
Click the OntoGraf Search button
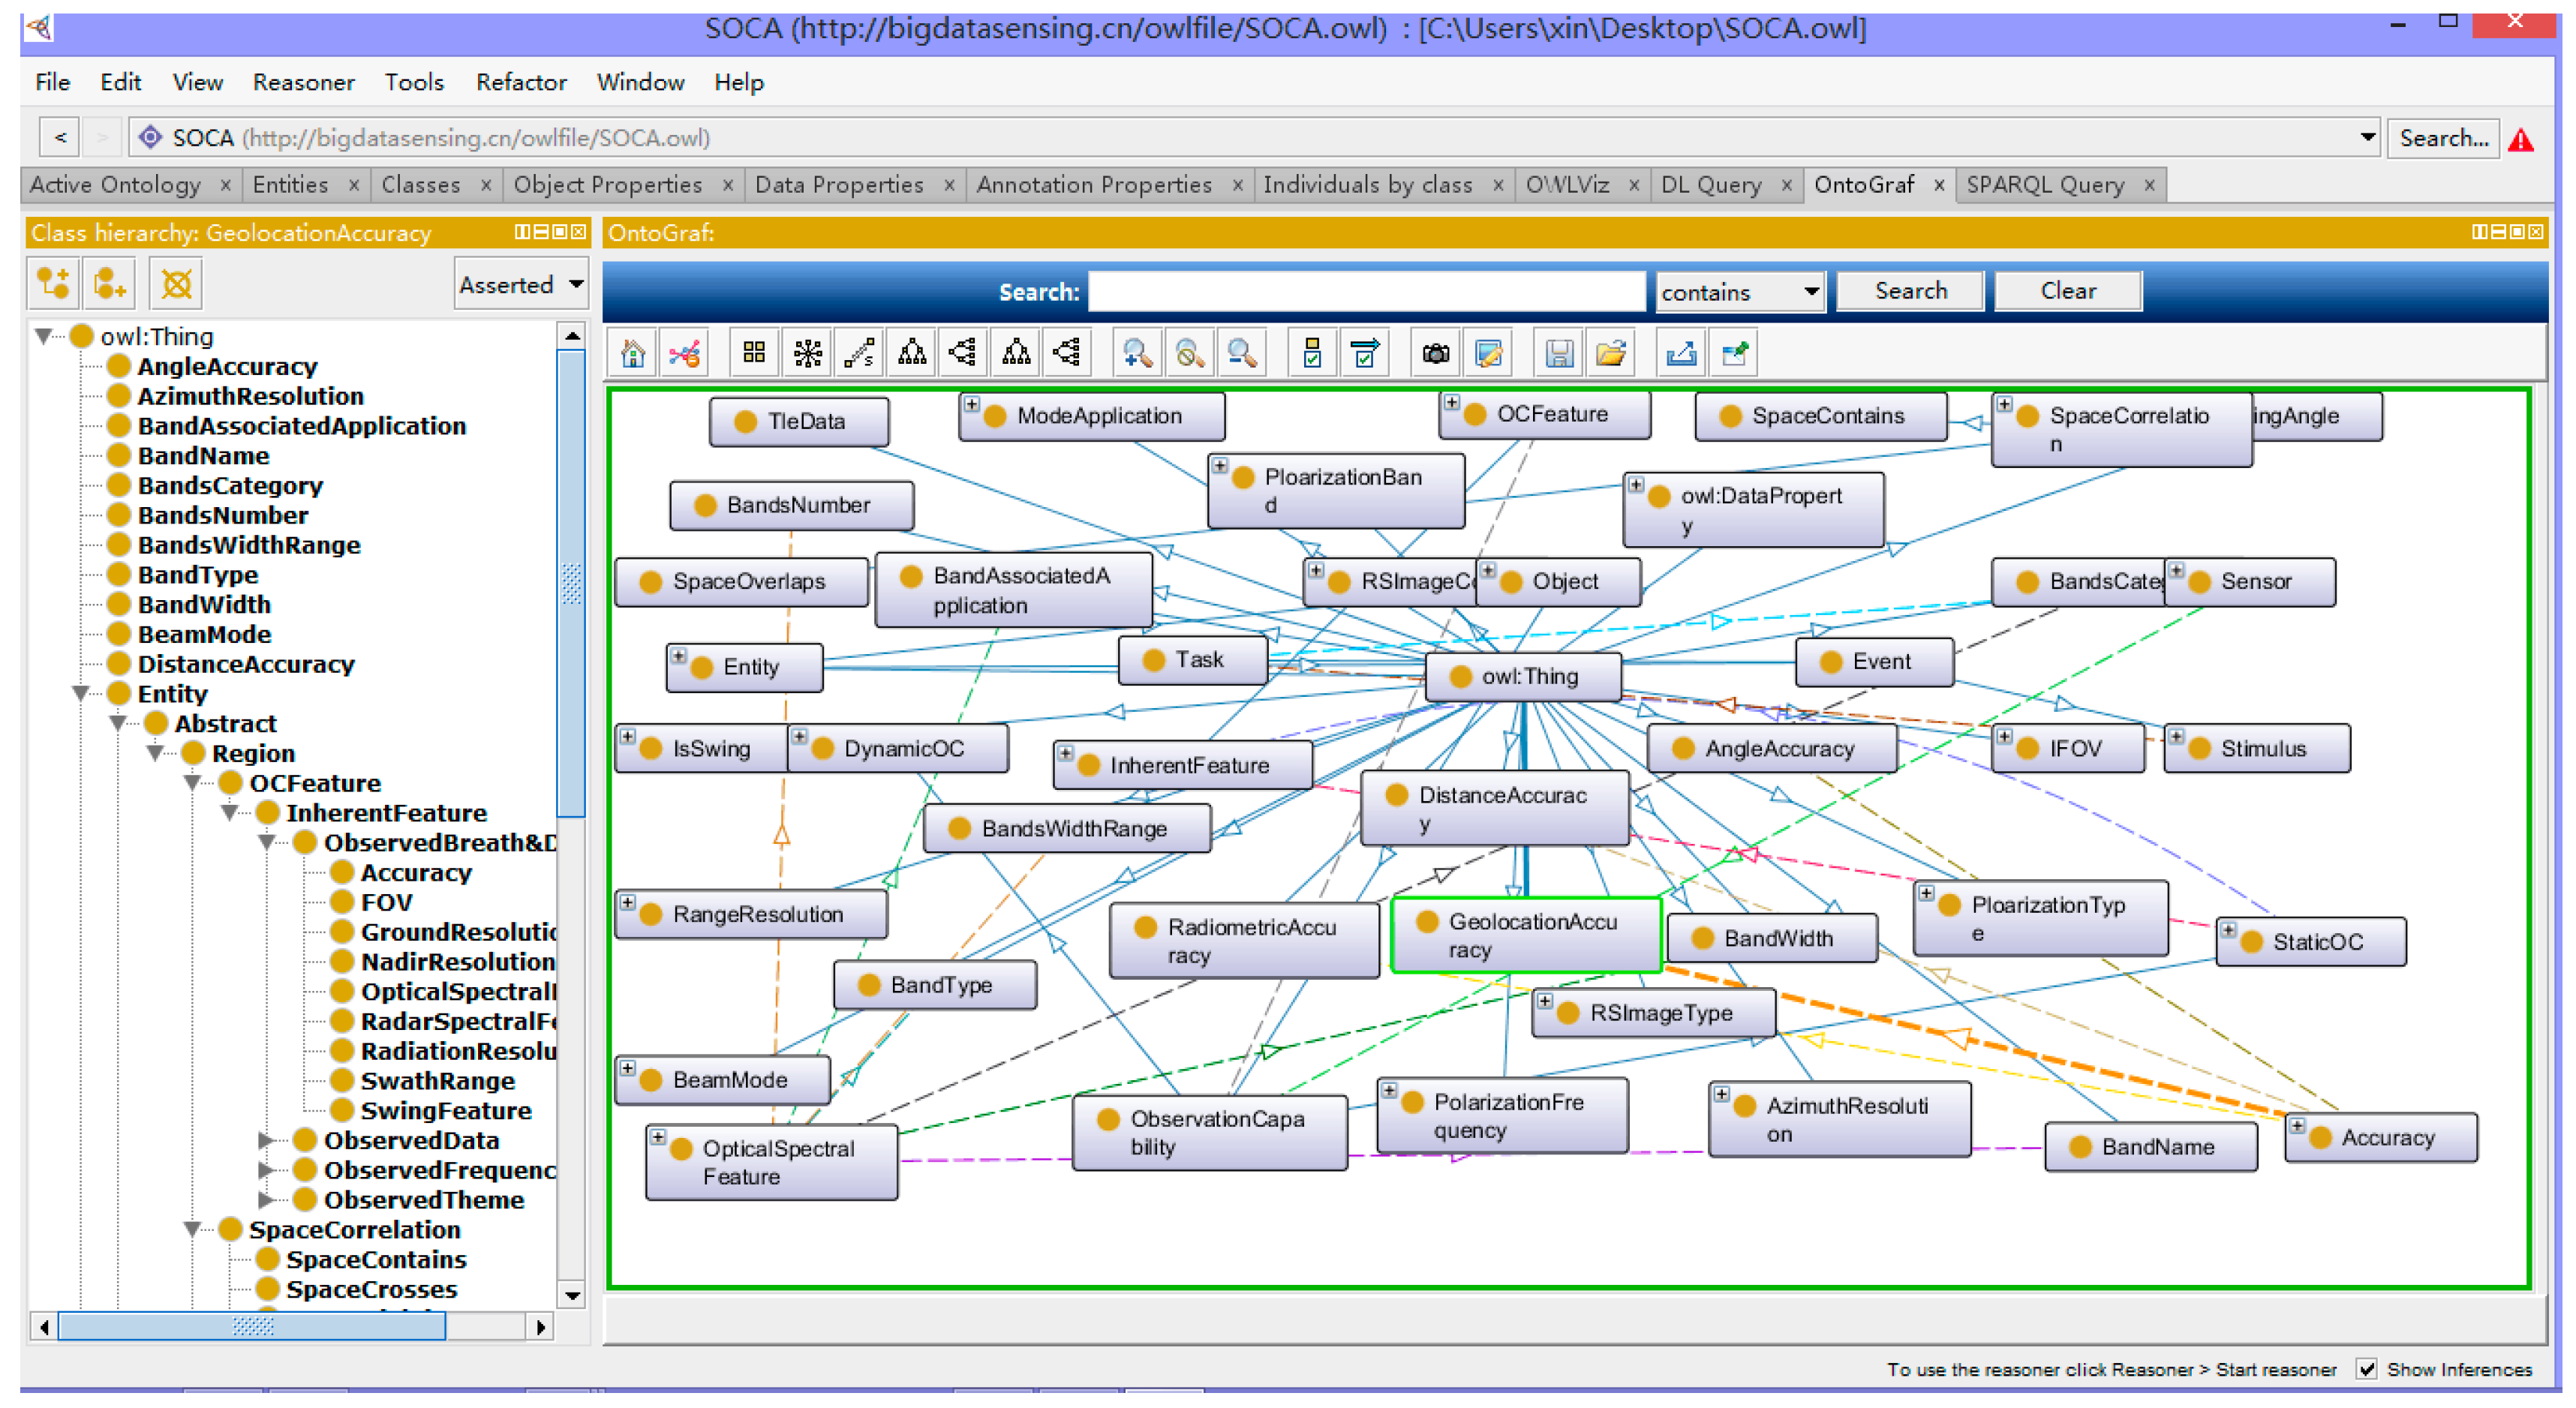(x=1910, y=291)
